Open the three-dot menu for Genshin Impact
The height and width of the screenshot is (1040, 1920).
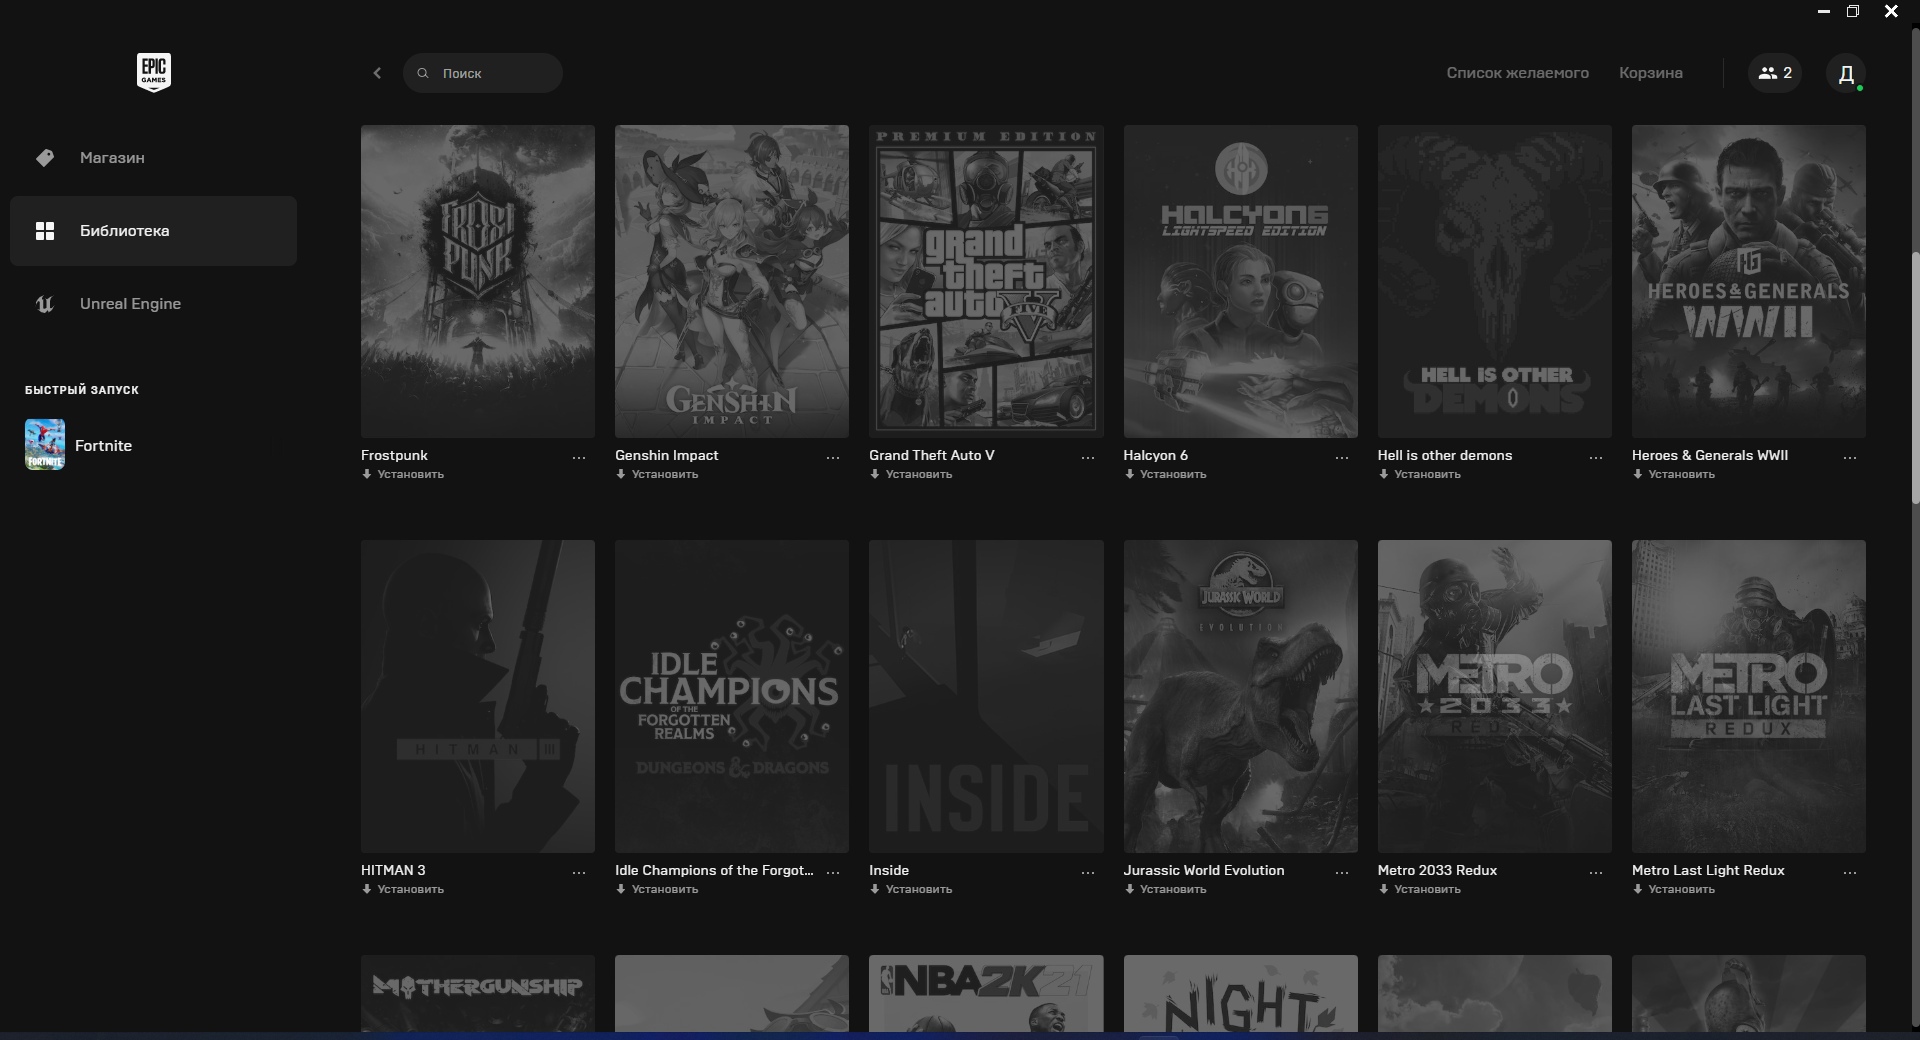coord(833,457)
